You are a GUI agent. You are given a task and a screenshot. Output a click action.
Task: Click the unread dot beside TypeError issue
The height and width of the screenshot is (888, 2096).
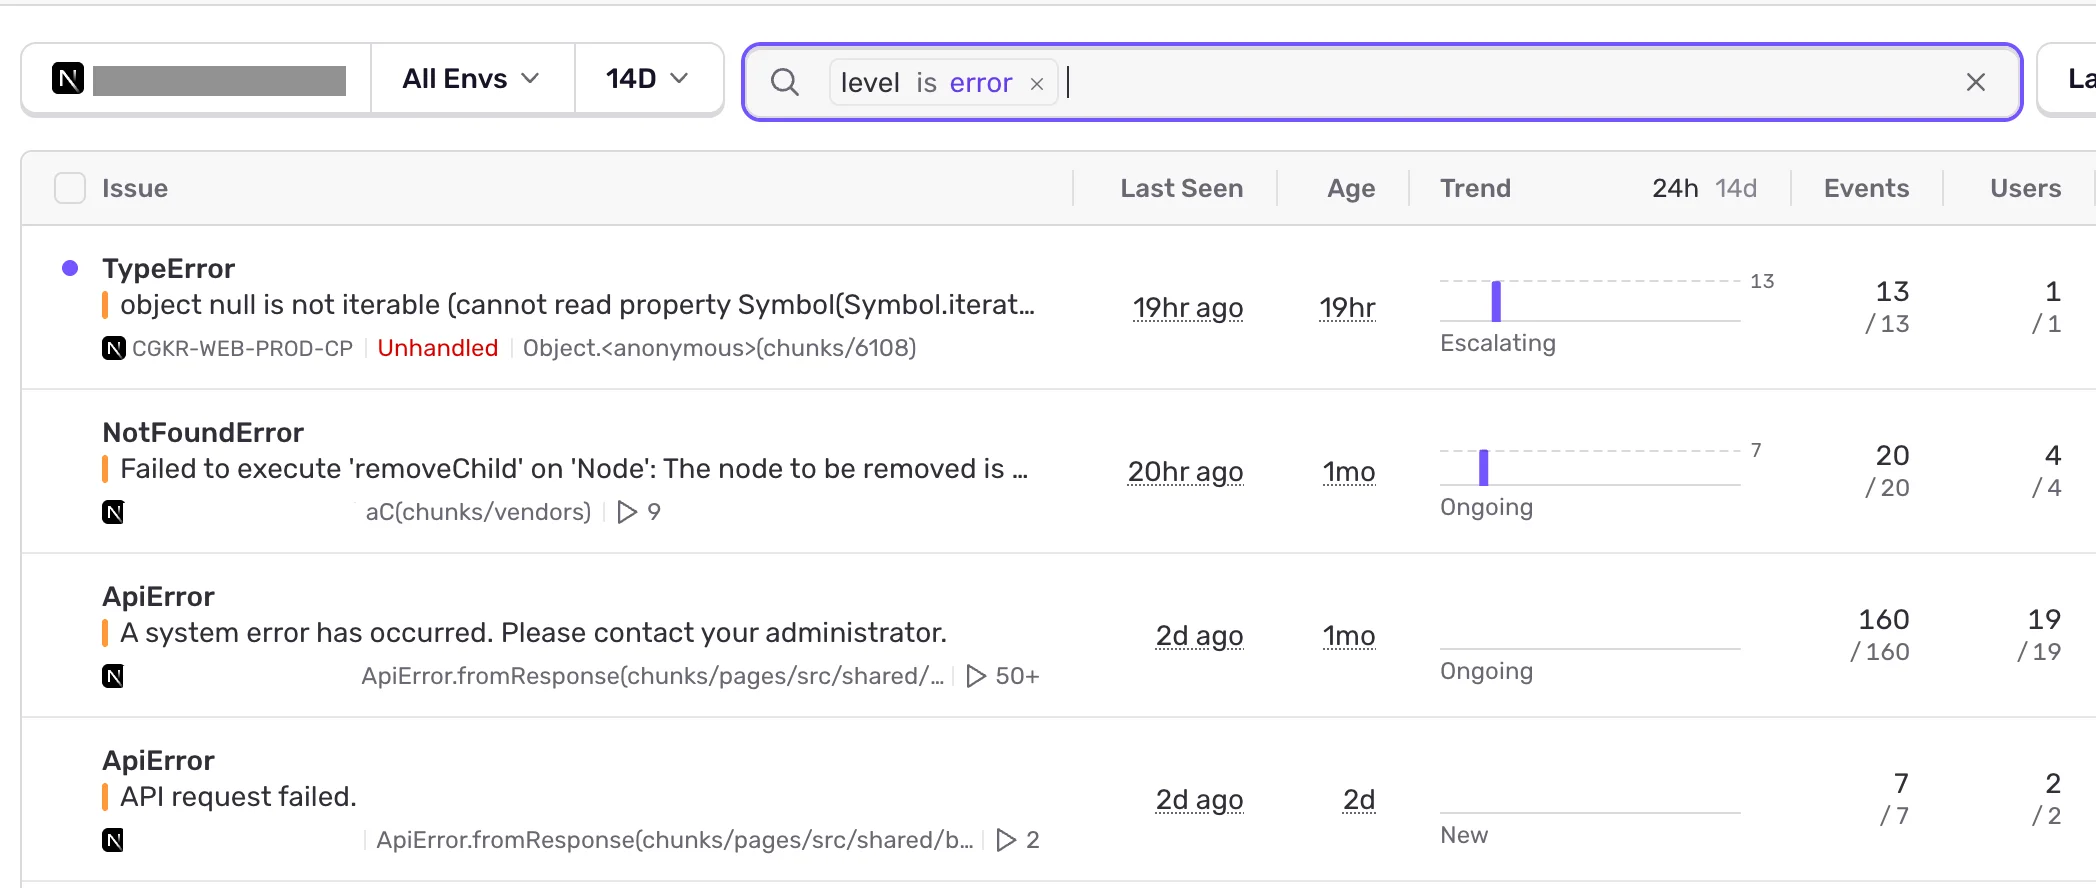click(70, 267)
